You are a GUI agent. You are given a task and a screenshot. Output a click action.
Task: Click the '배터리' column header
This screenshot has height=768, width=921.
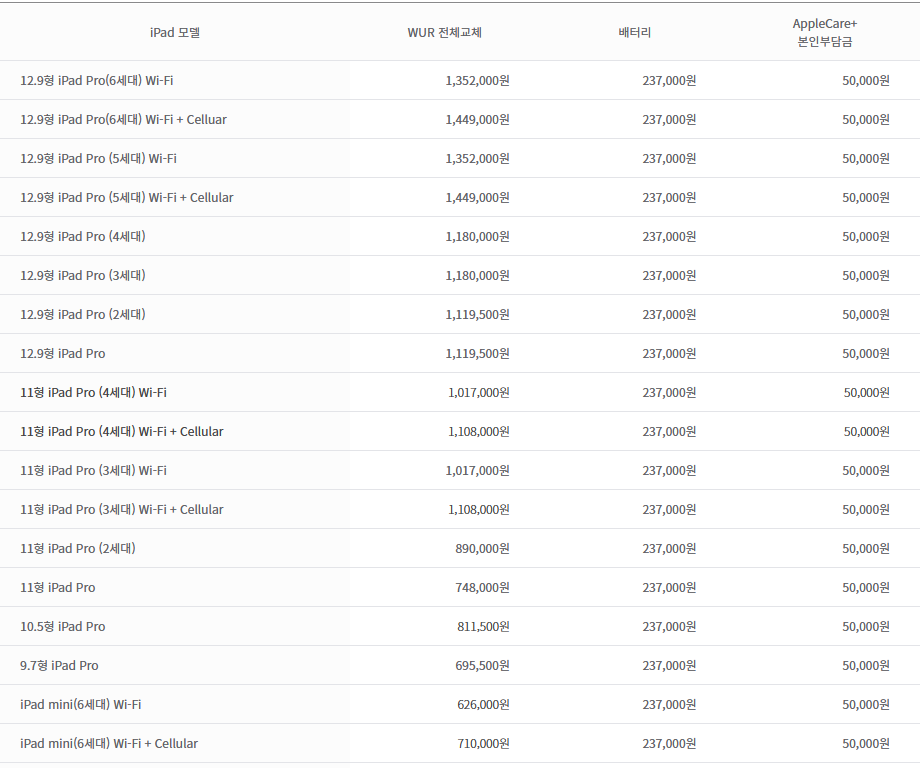pyautogui.click(x=634, y=33)
